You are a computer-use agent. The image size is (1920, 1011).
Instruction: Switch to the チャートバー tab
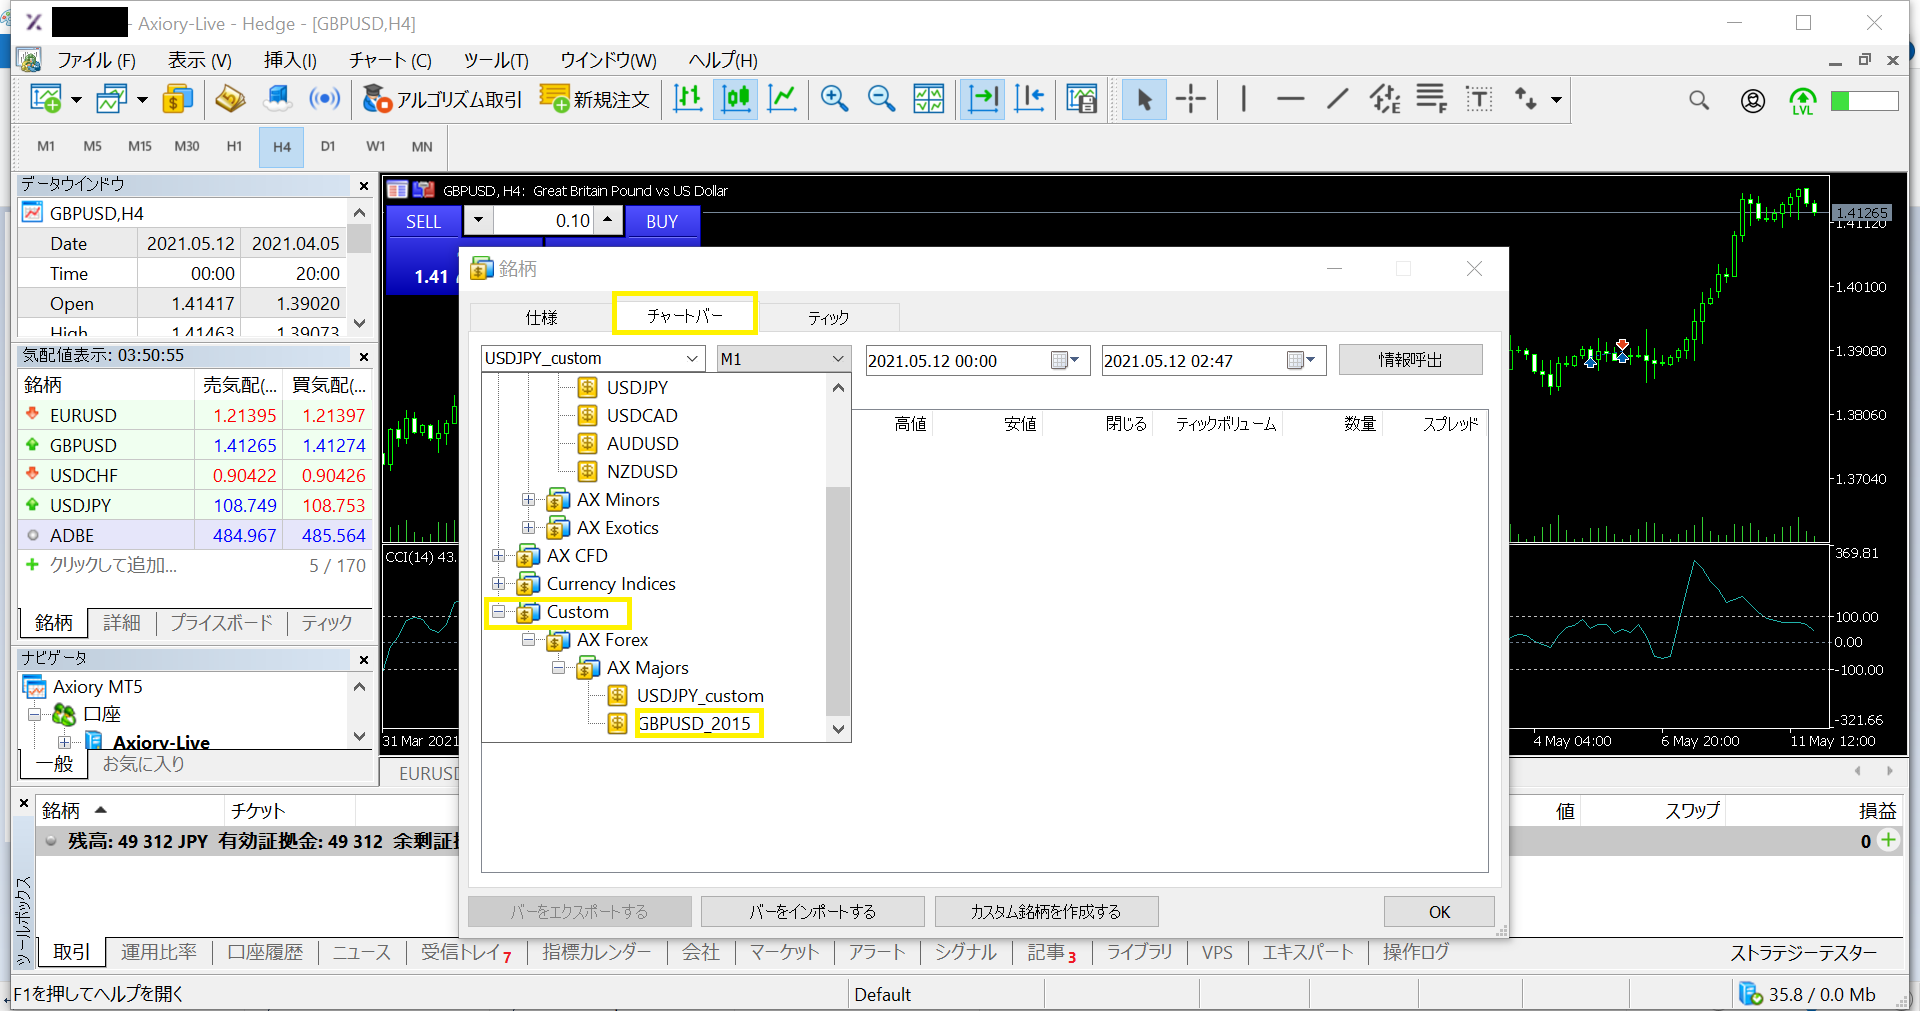684,315
